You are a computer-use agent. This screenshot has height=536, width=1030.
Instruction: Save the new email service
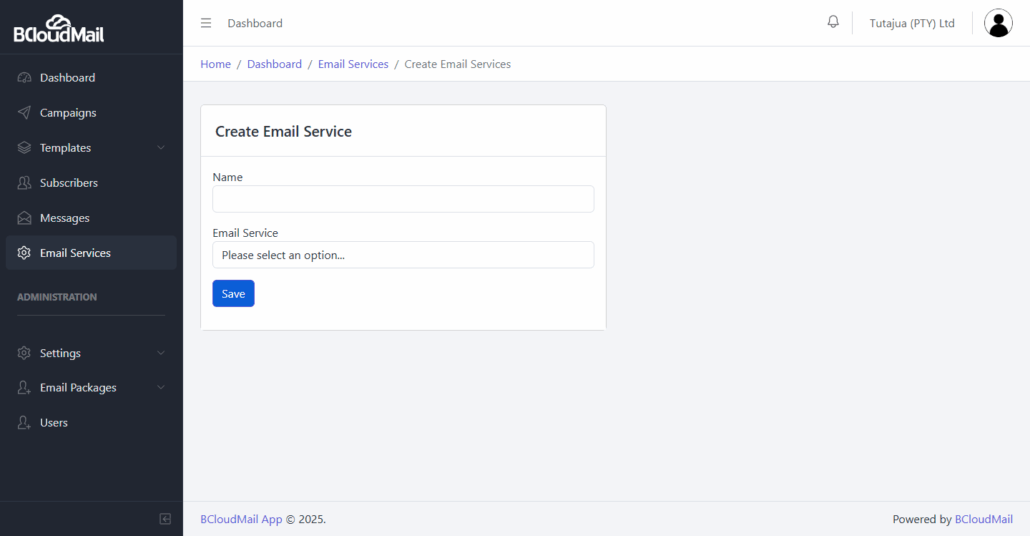point(233,294)
